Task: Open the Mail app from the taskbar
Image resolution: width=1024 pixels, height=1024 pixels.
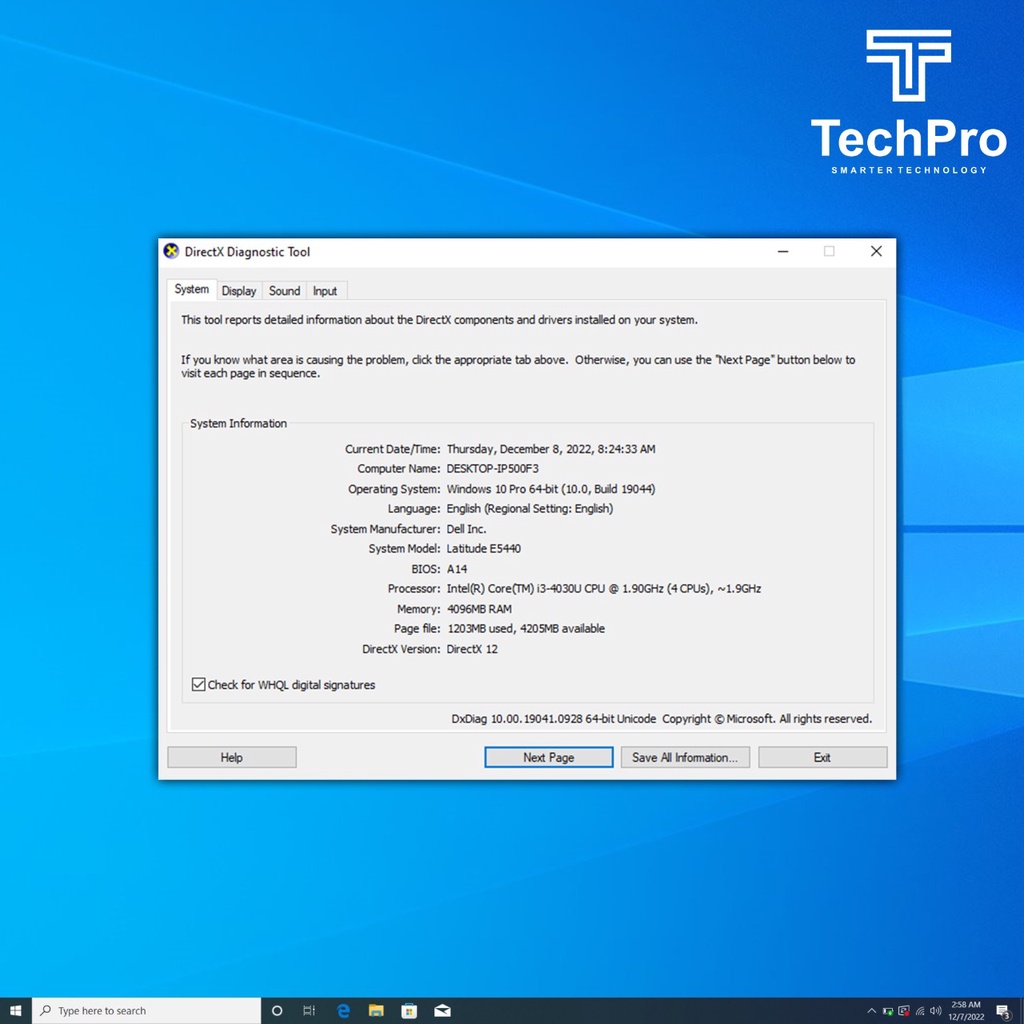Action: (x=442, y=1010)
